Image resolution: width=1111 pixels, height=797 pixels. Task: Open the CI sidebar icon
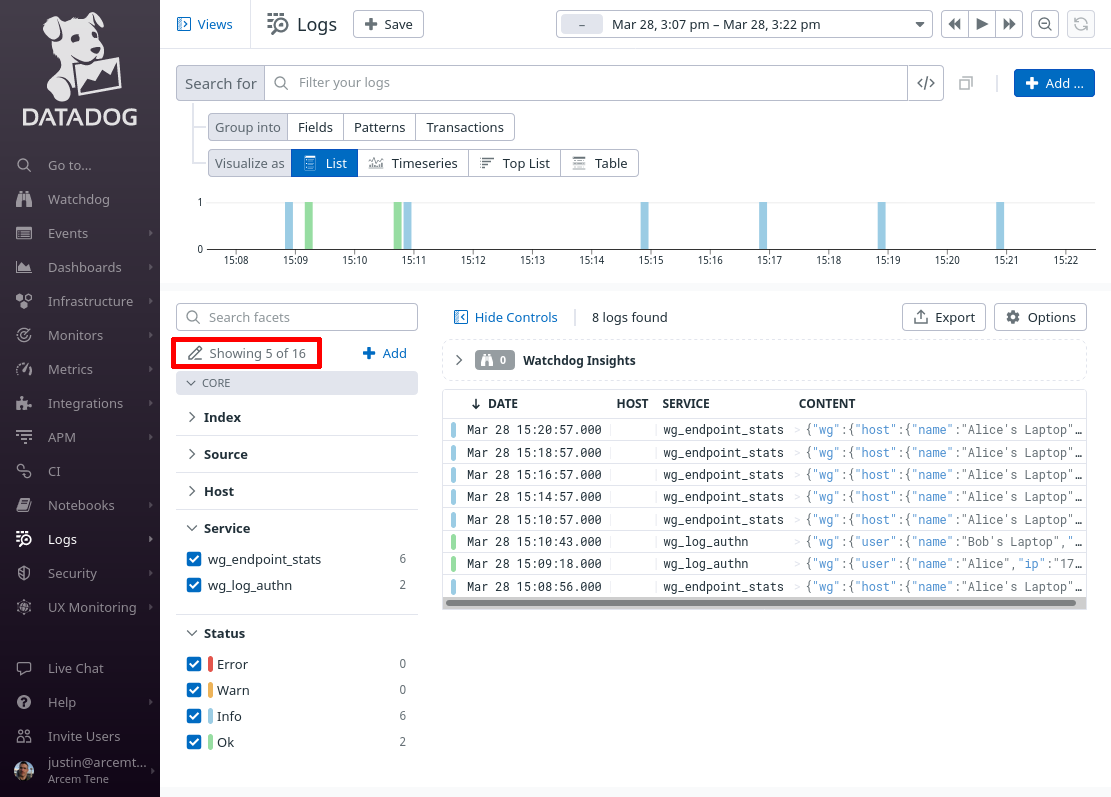24,471
